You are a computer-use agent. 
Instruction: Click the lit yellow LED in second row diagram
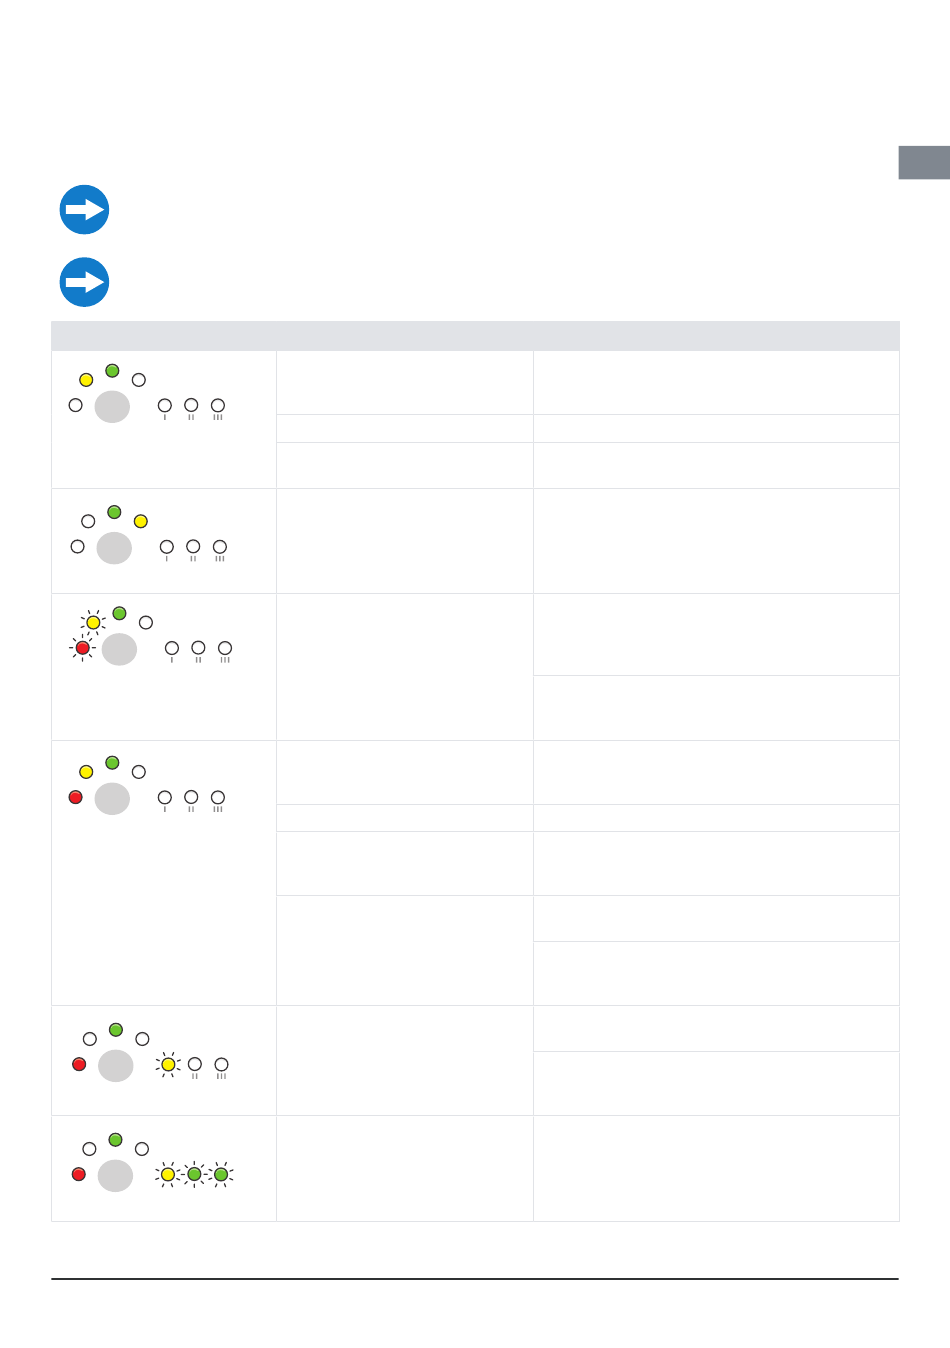[141, 521]
